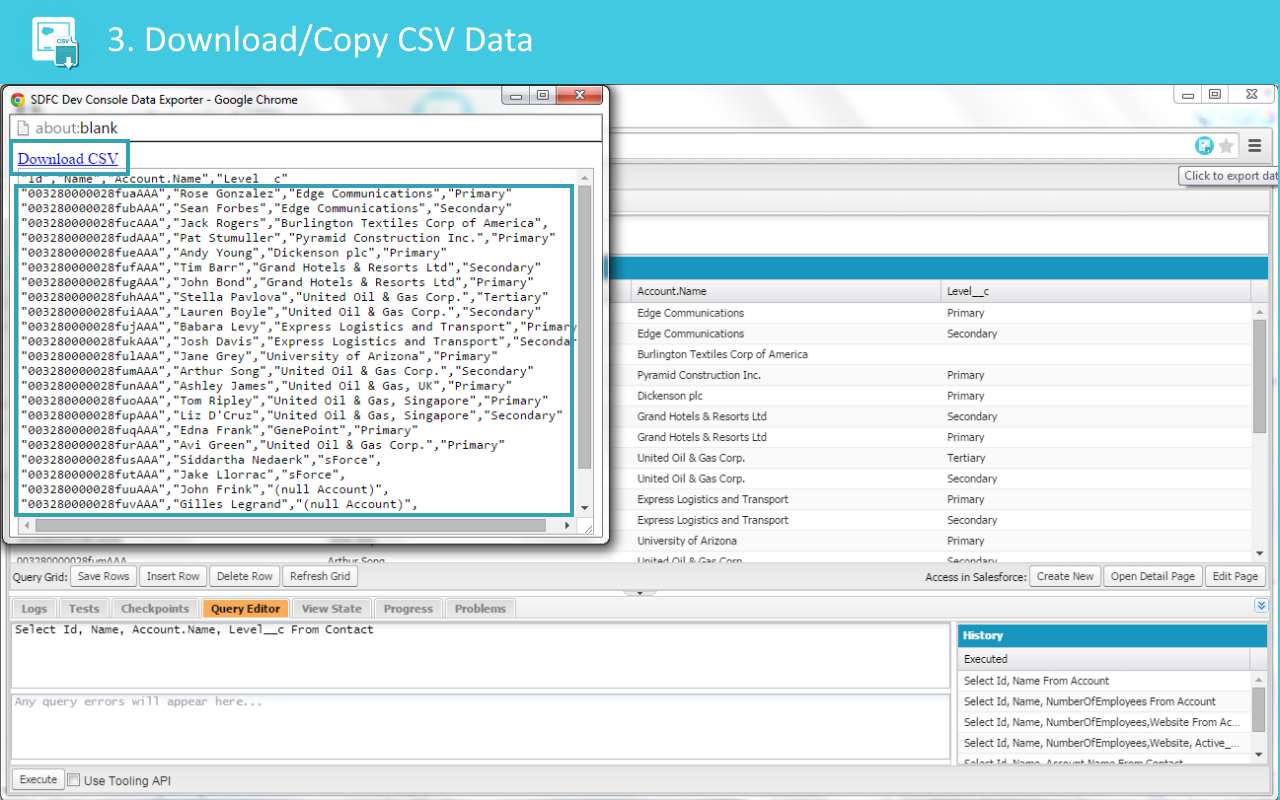Click the Account.Name column header
Screen dimensions: 1280x800
point(786,291)
